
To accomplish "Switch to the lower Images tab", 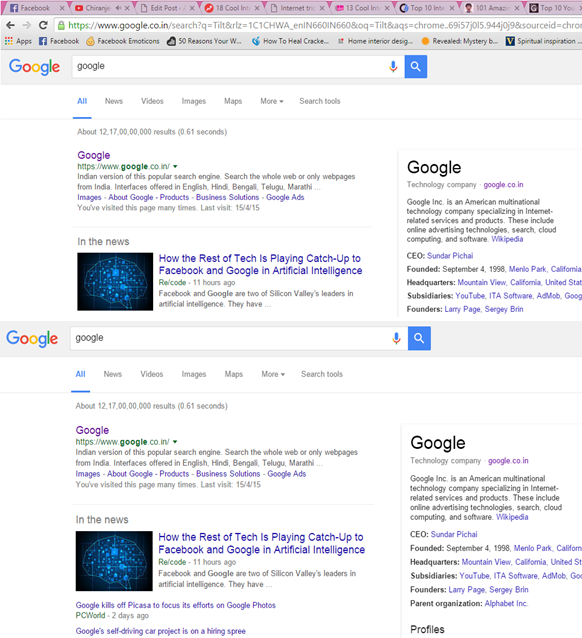I will pyautogui.click(x=194, y=374).
